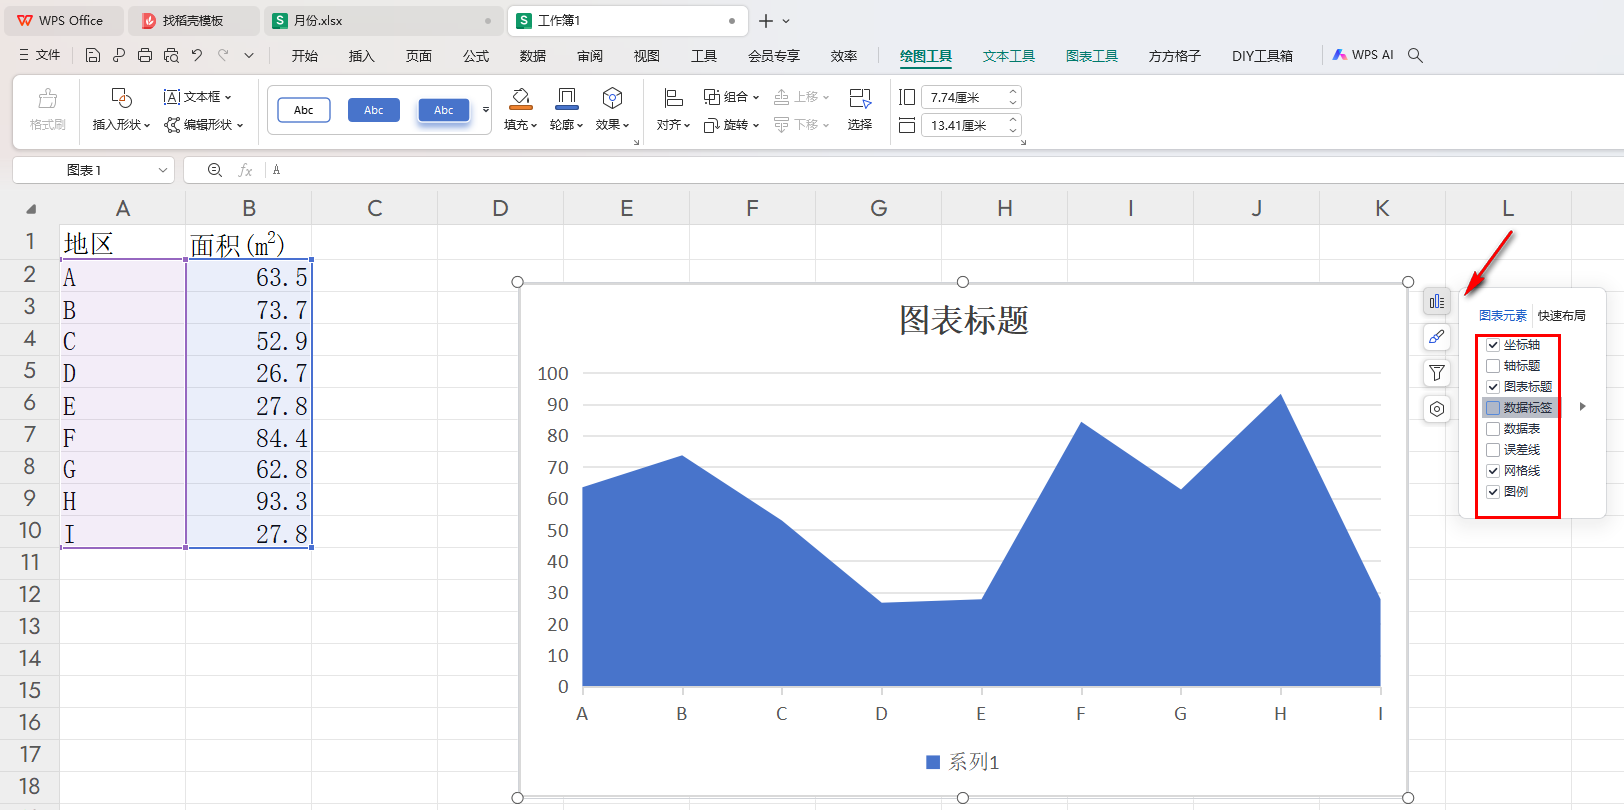Open the 文件 file menu

pyautogui.click(x=40, y=55)
